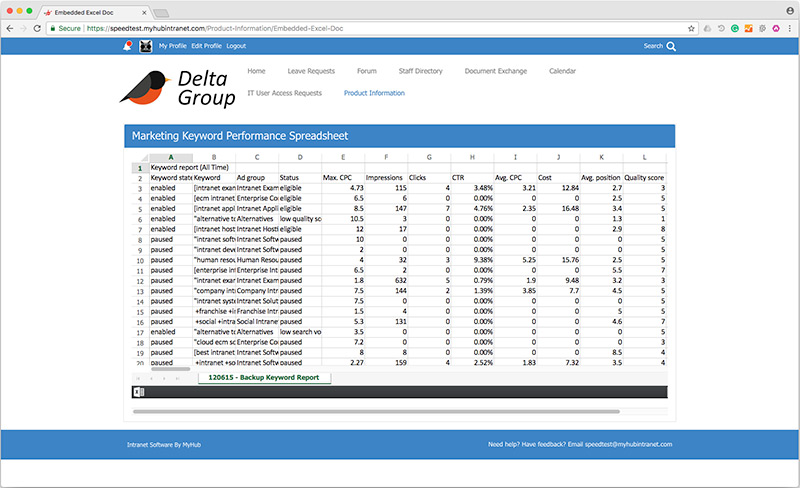The image size is (800, 488).
Task: Go to Staff Directory page
Action: 421,71
